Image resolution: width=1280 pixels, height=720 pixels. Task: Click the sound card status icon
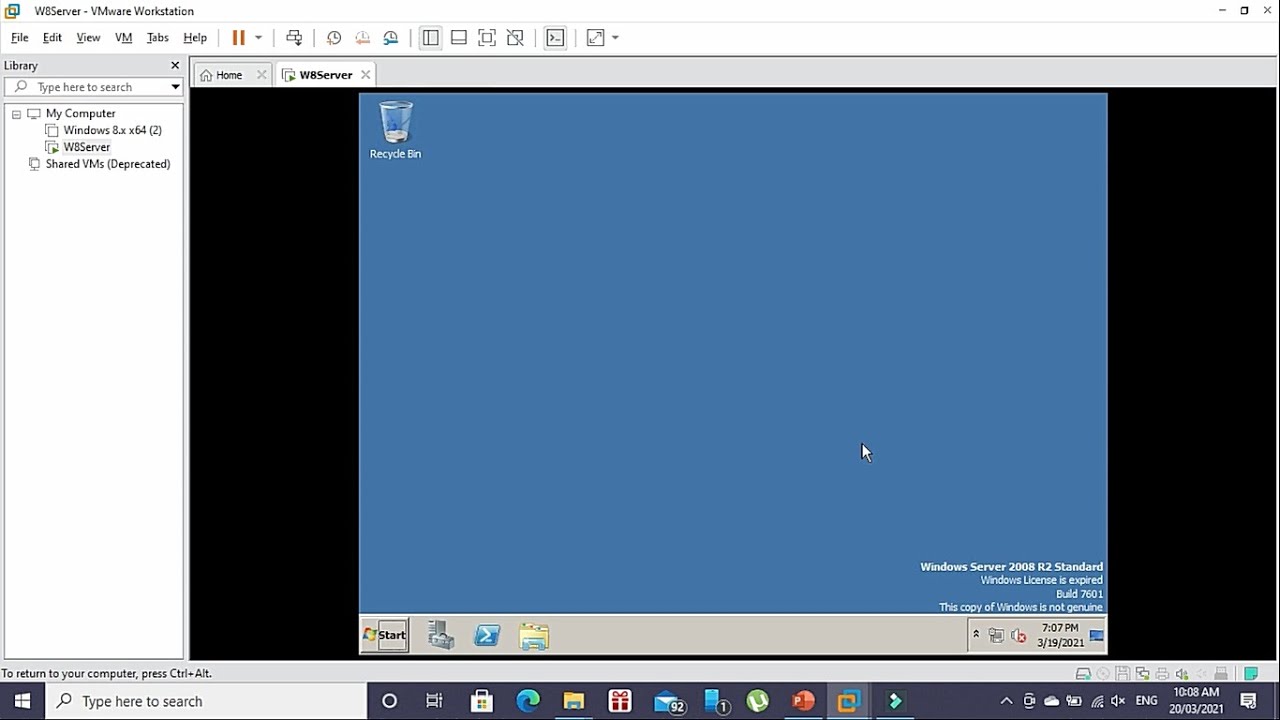tap(1182, 674)
